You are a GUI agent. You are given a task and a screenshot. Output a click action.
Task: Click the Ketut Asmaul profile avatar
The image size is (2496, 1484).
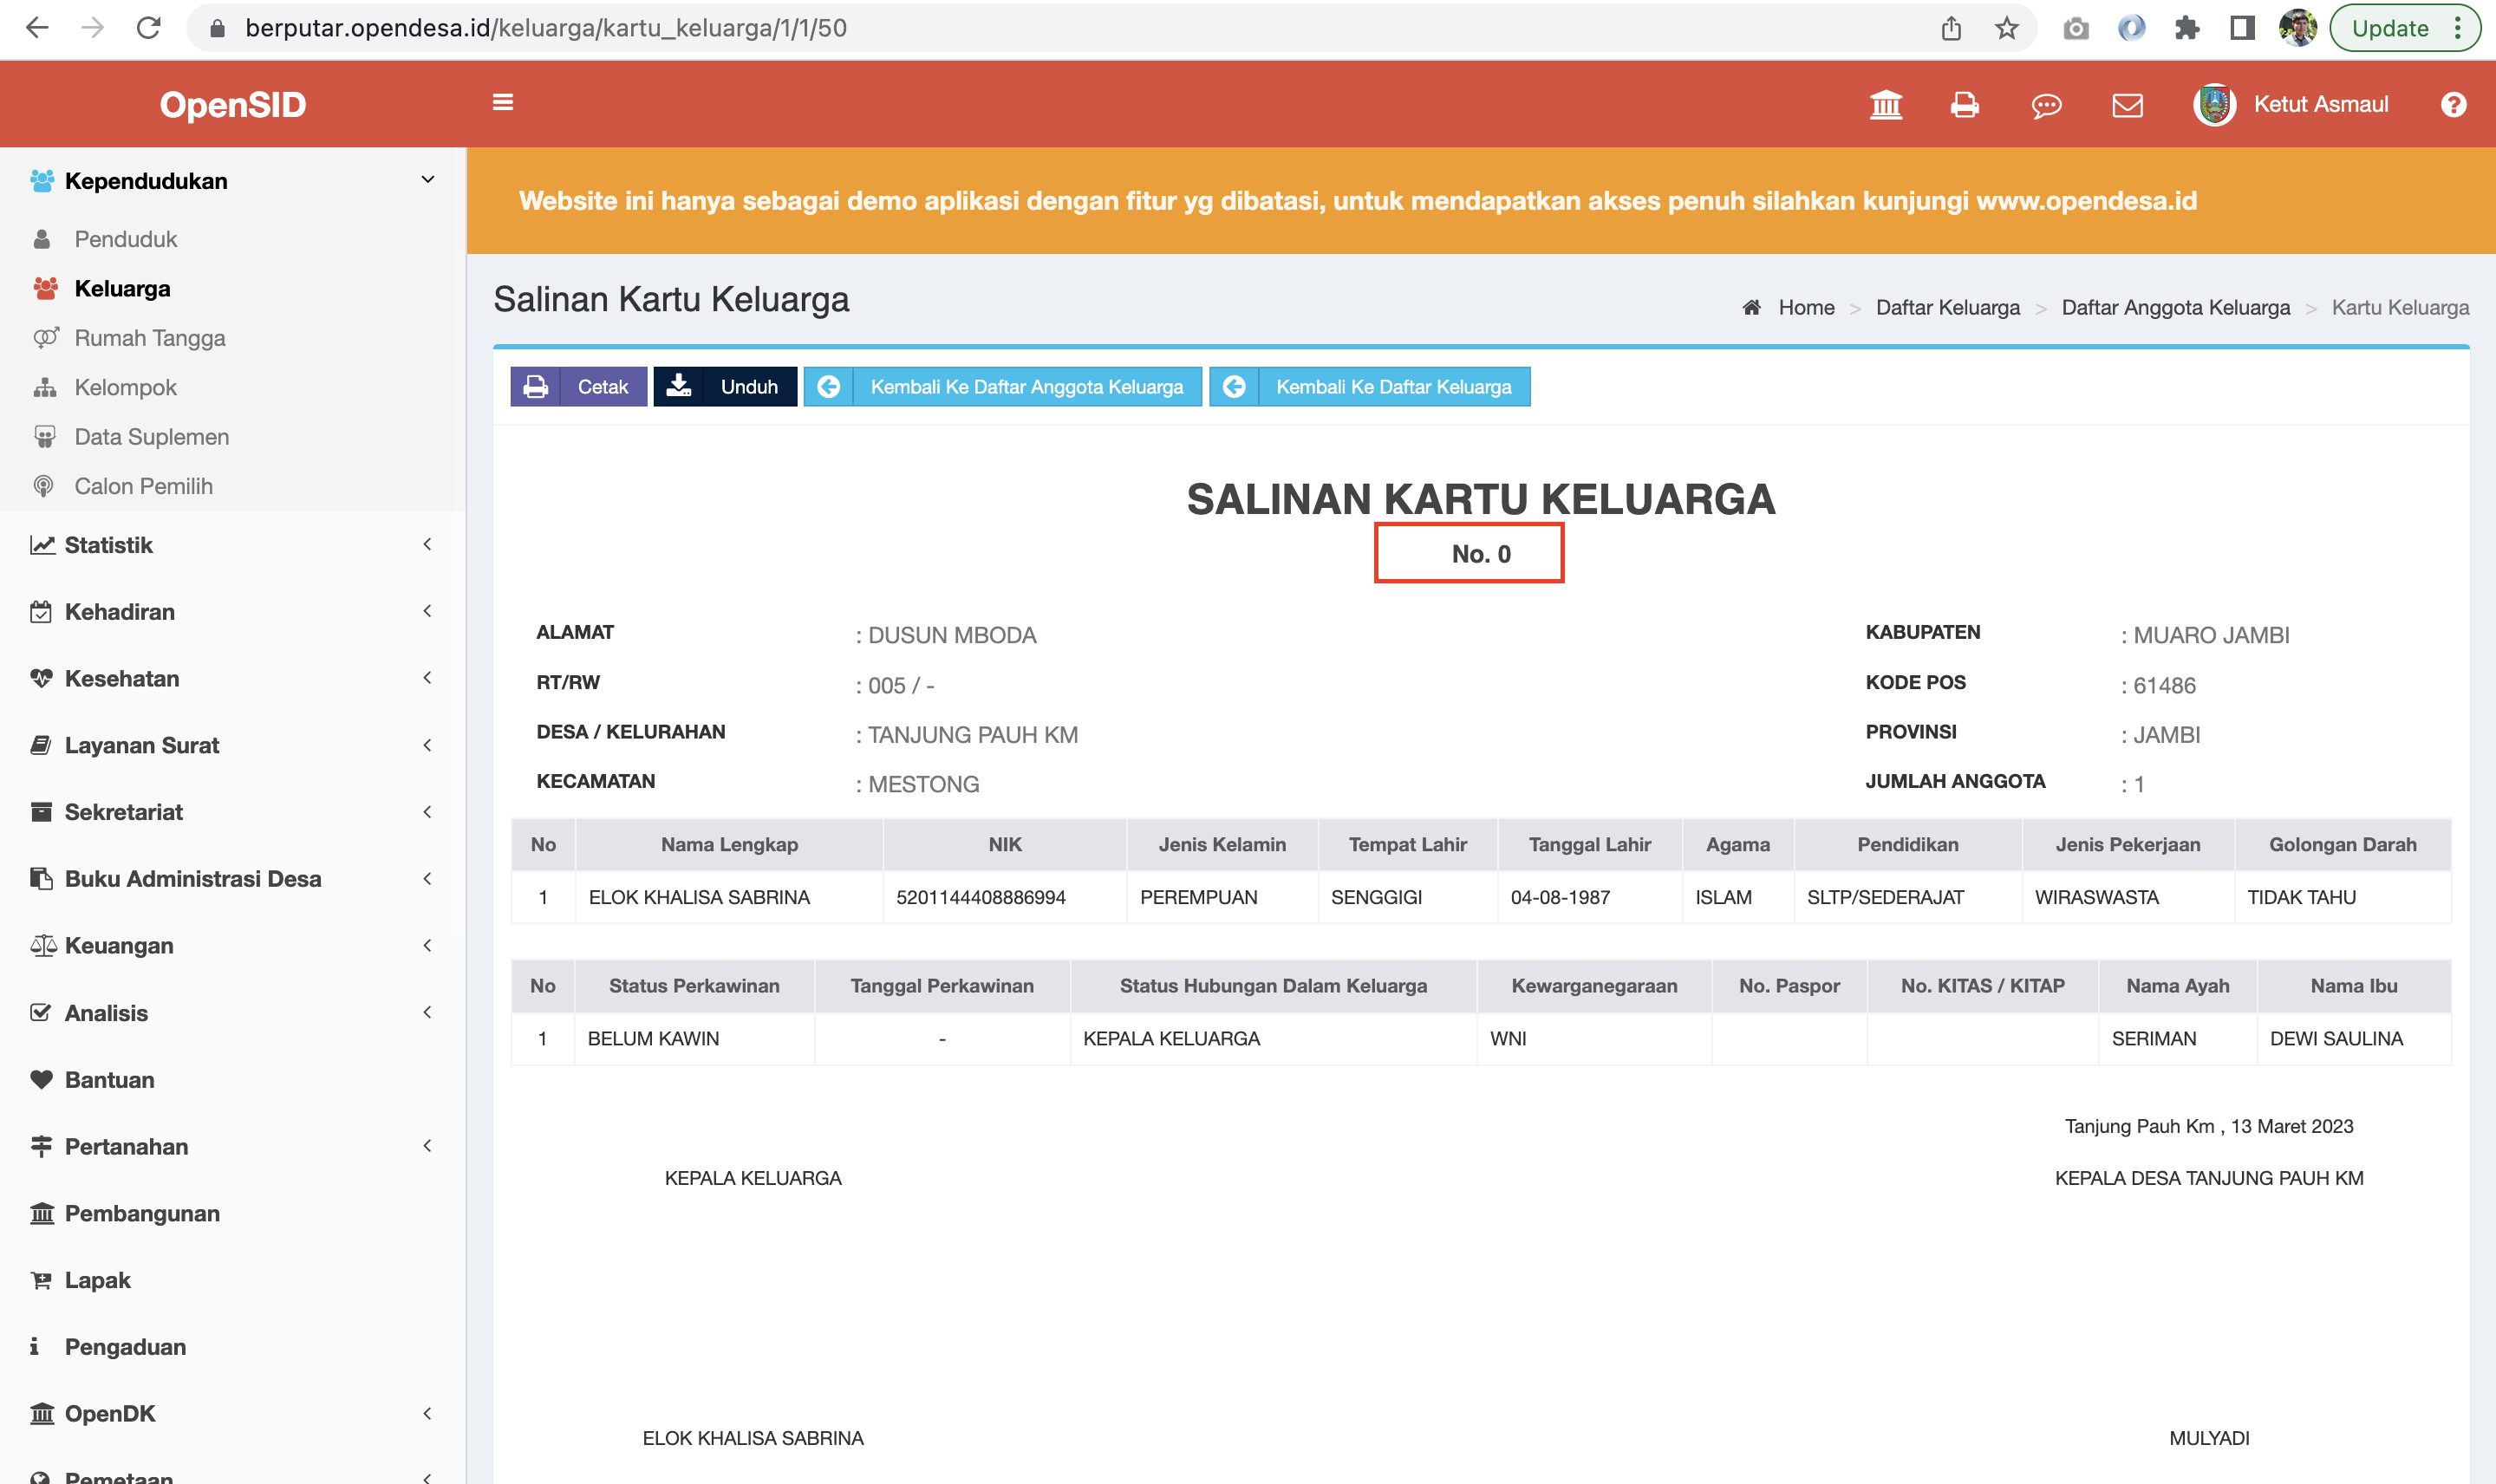click(2212, 104)
